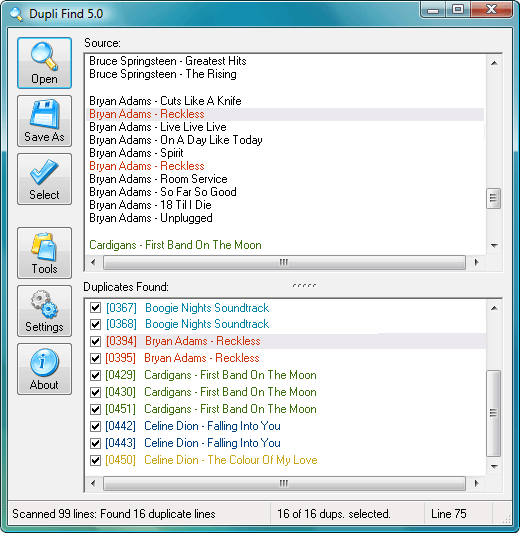The image size is (520, 533).
Task: Toggle checkbox for [0394] Bryan Adams - Reckless
Action: pyautogui.click(x=96, y=341)
